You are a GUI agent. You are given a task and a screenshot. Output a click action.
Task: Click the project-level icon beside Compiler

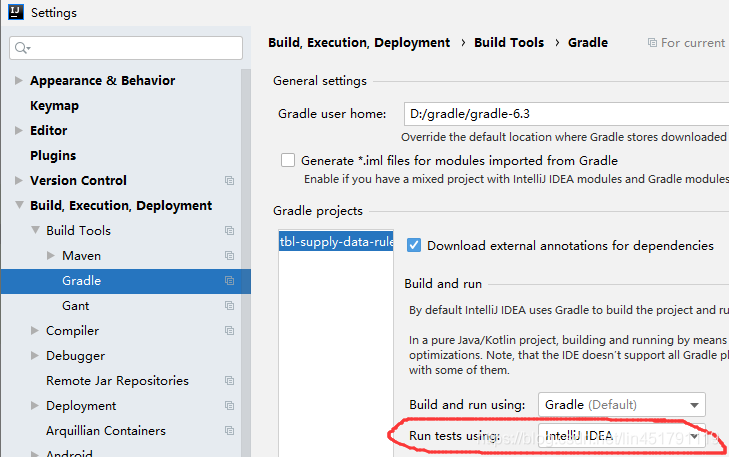(x=229, y=331)
